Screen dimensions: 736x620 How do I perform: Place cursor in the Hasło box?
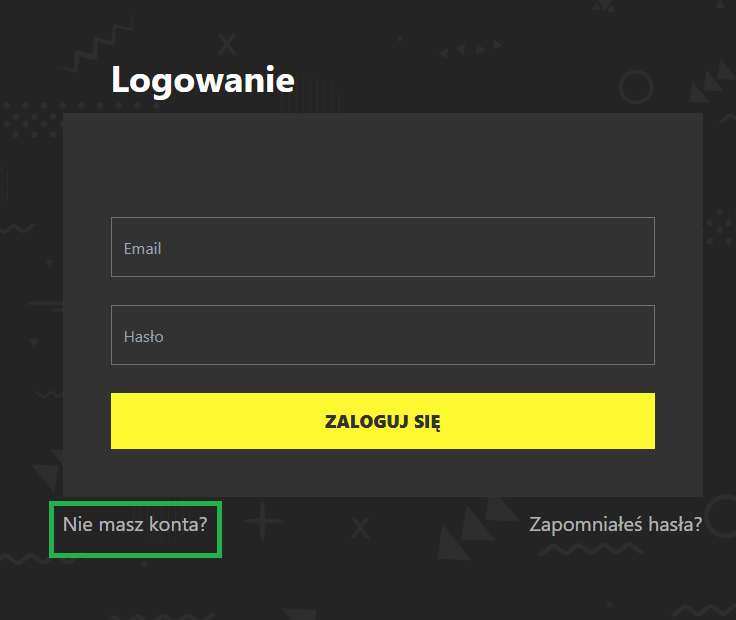[383, 335]
